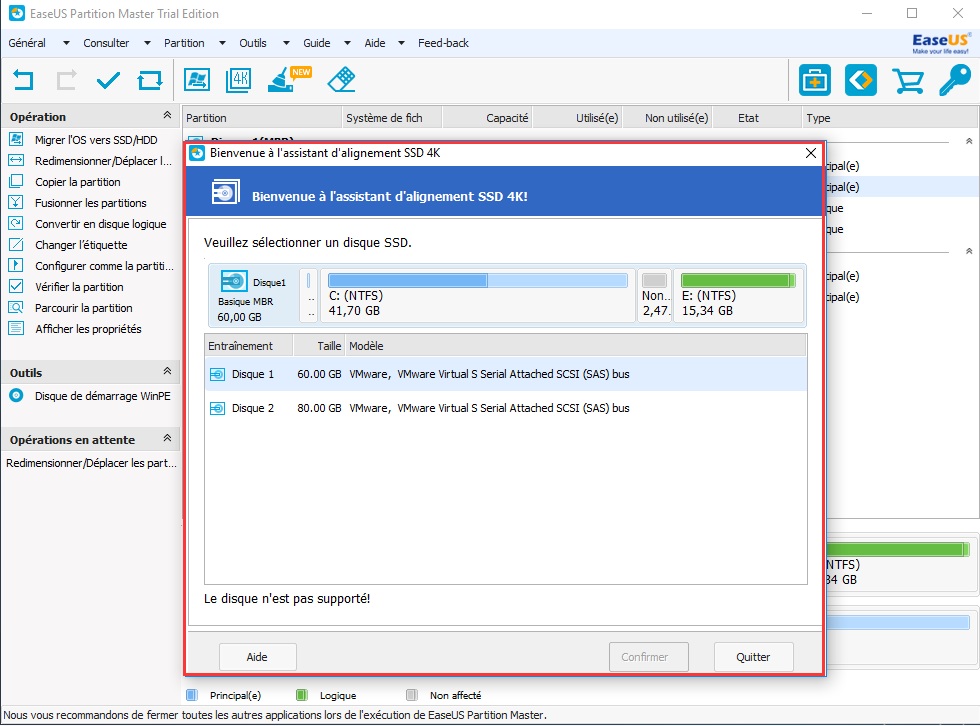Click Convertir en disque logique icon
The height and width of the screenshot is (726, 980).
tap(16, 224)
